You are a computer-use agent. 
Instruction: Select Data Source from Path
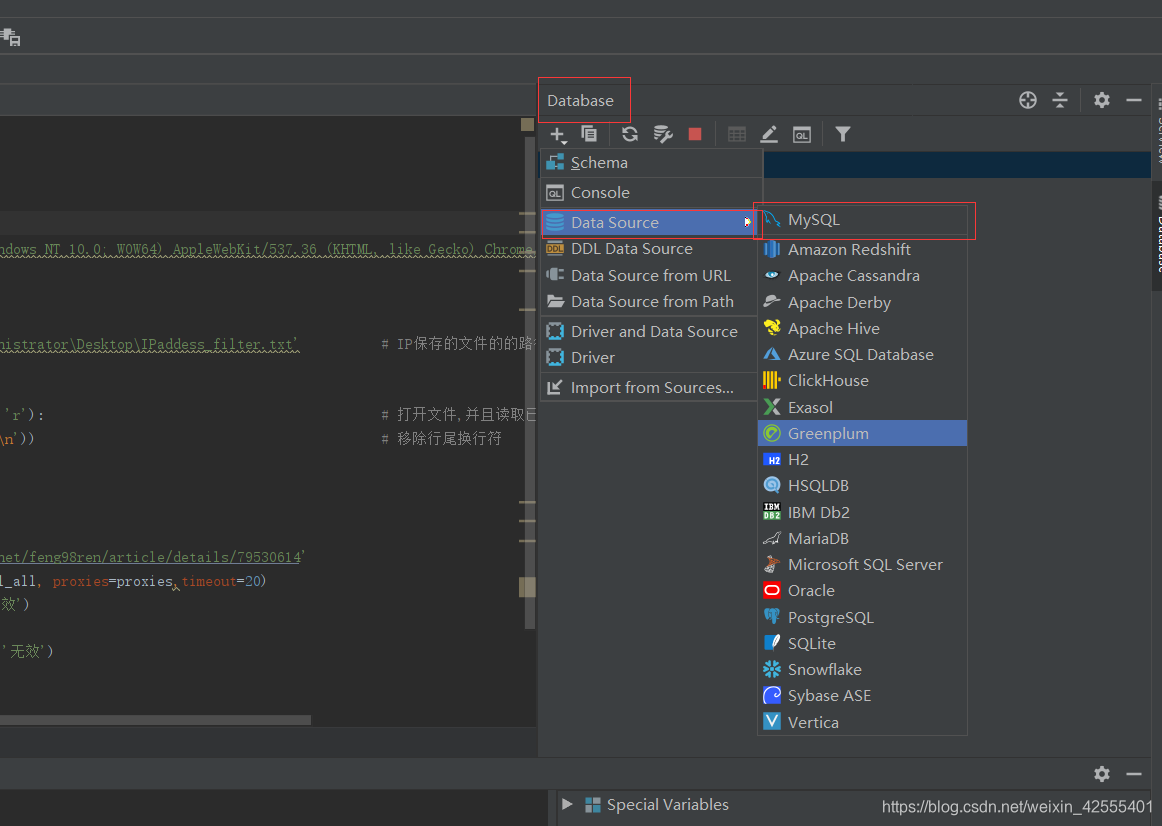click(x=648, y=302)
